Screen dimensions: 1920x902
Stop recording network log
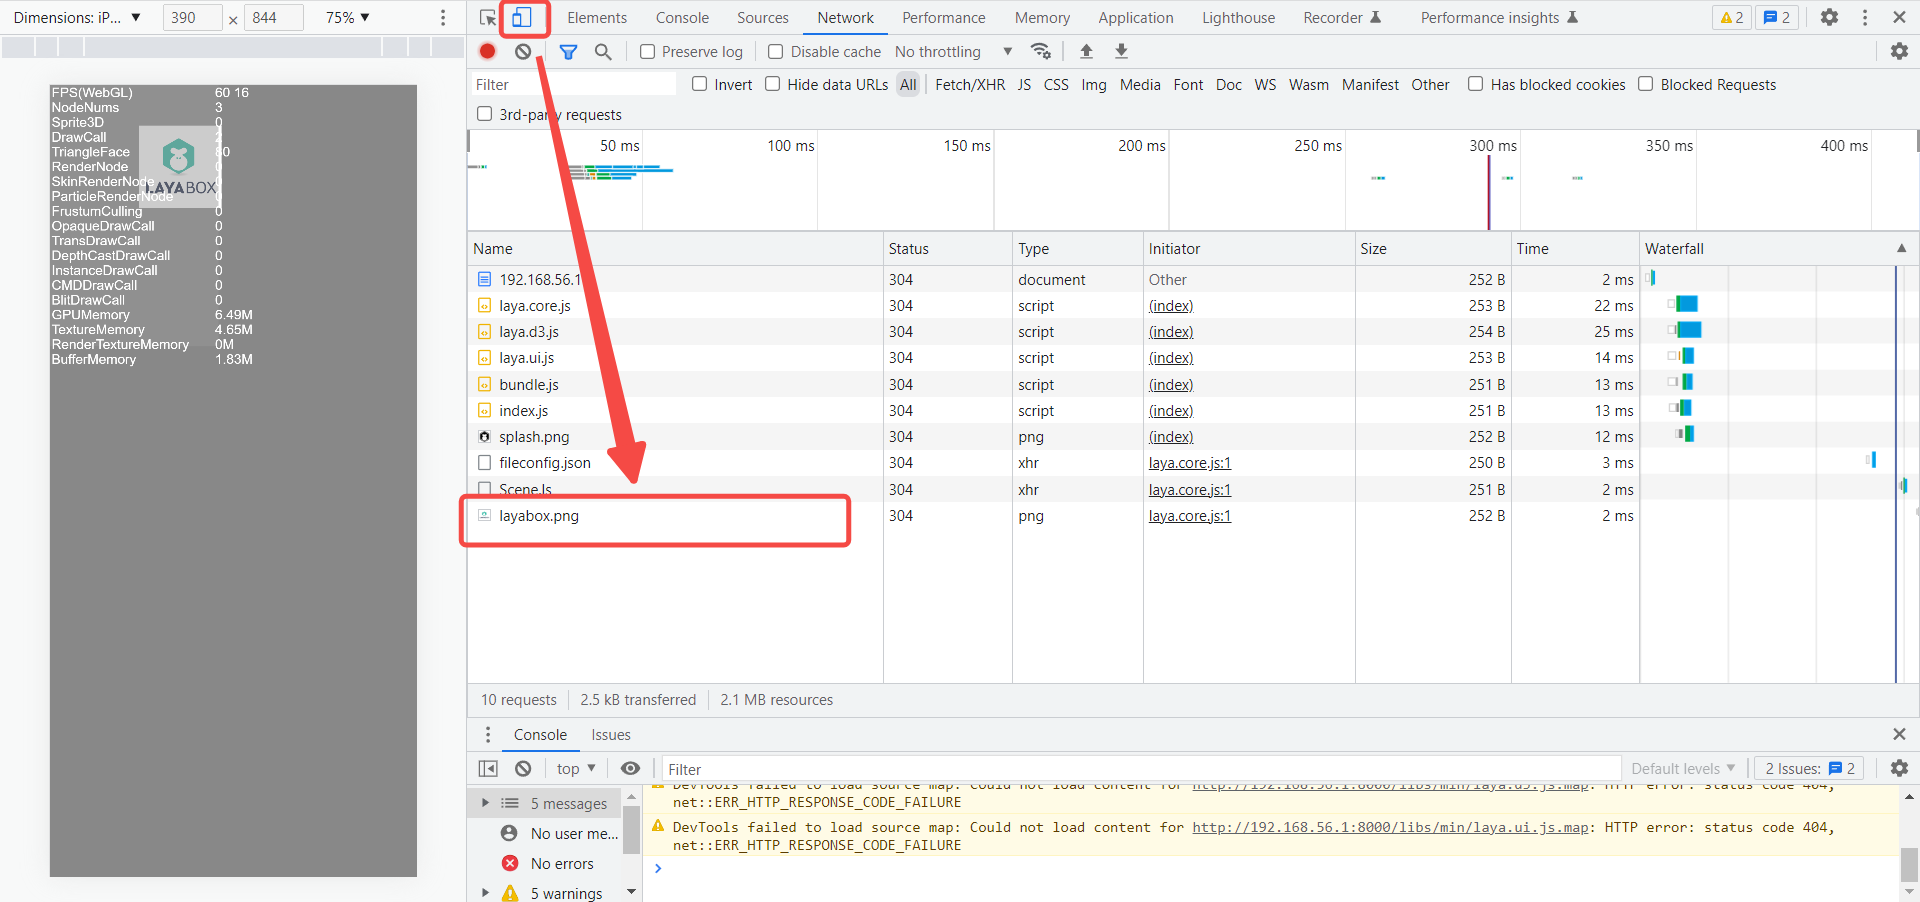[x=488, y=51]
